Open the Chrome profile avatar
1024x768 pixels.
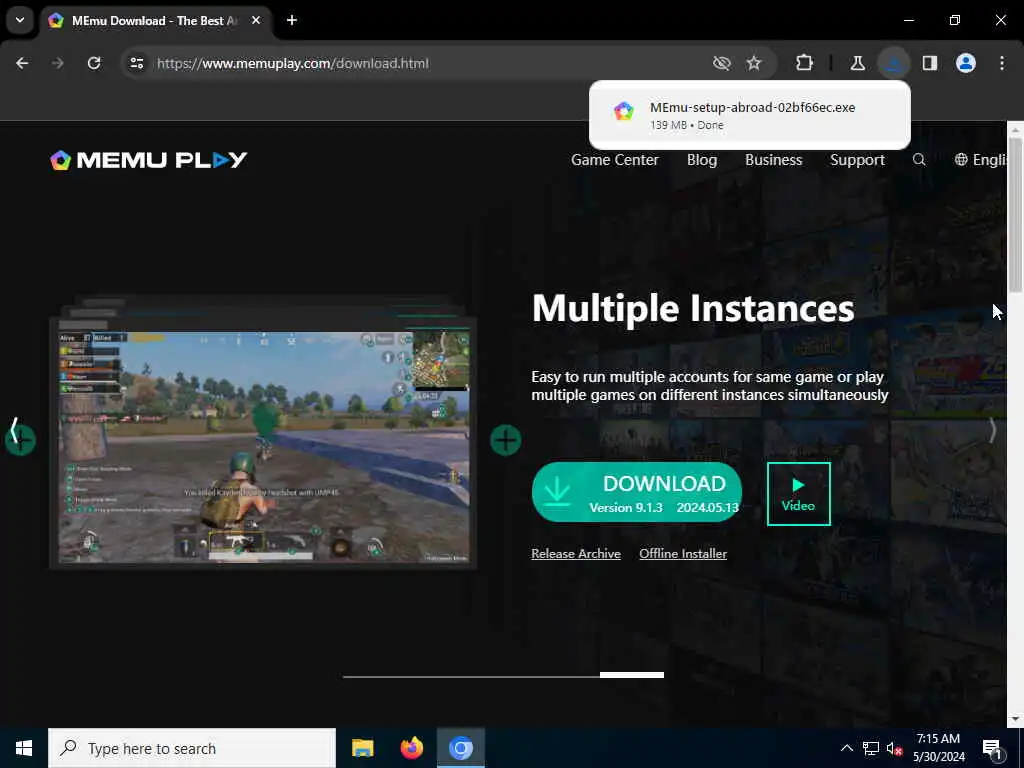[966, 63]
